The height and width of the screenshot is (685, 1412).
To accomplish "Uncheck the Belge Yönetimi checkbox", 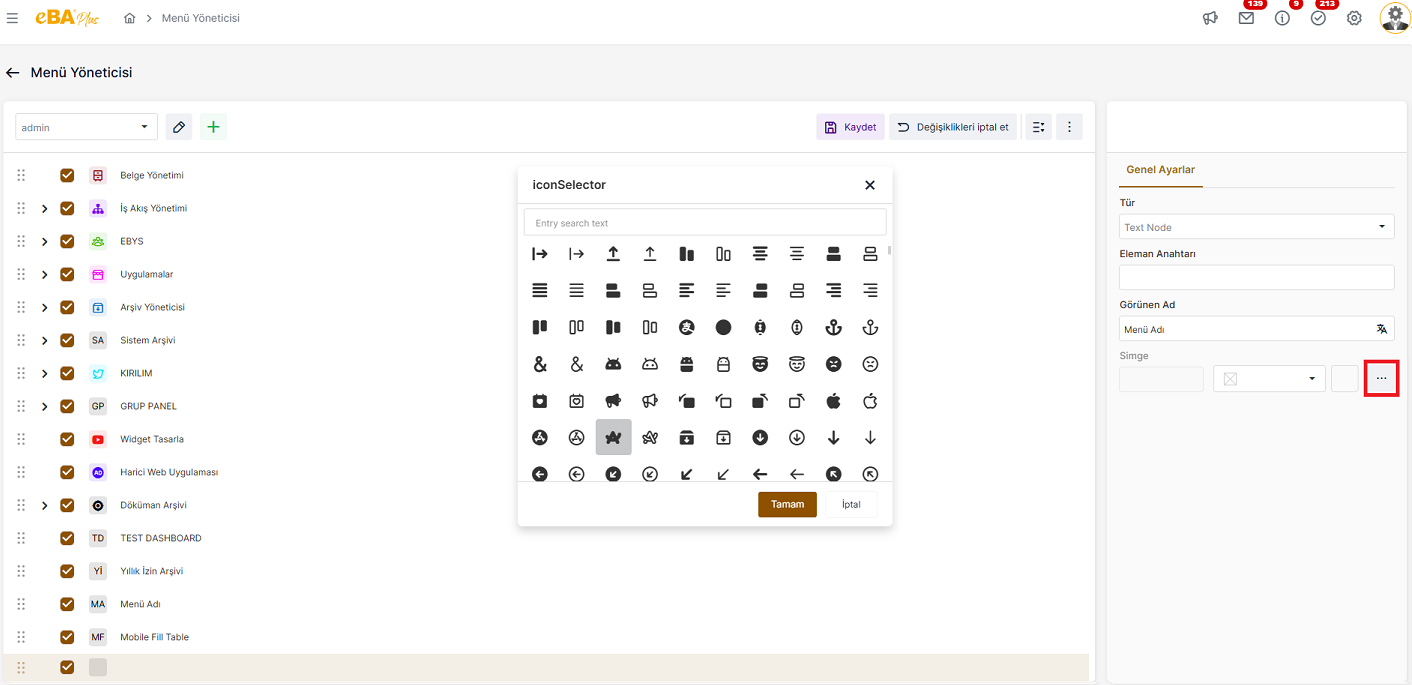I will [67, 175].
